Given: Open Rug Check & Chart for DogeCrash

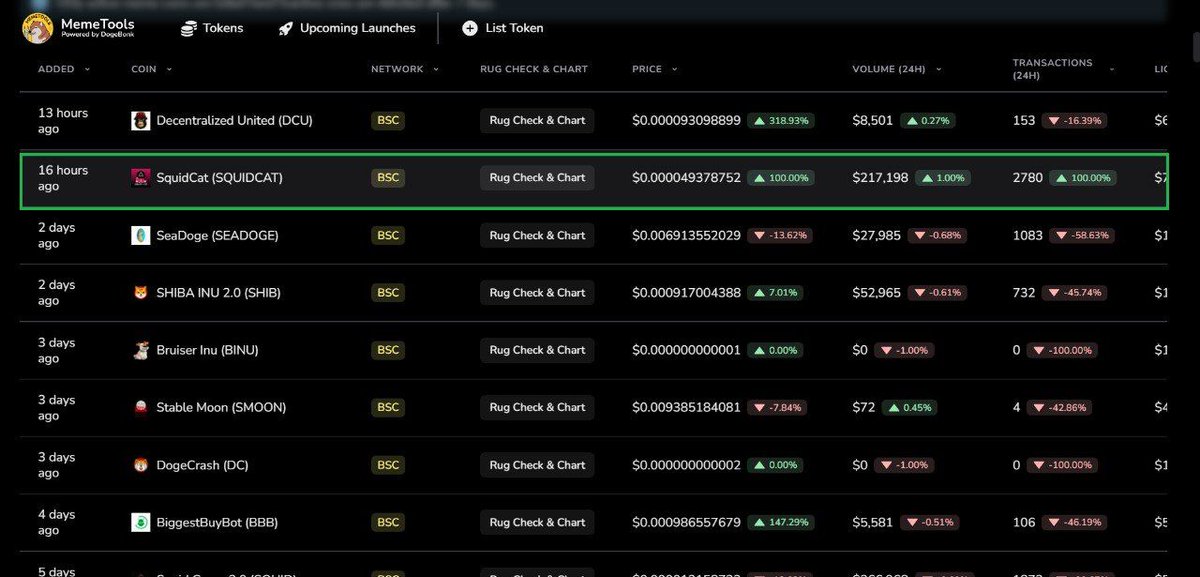Looking at the screenshot, I should [537, 465].
